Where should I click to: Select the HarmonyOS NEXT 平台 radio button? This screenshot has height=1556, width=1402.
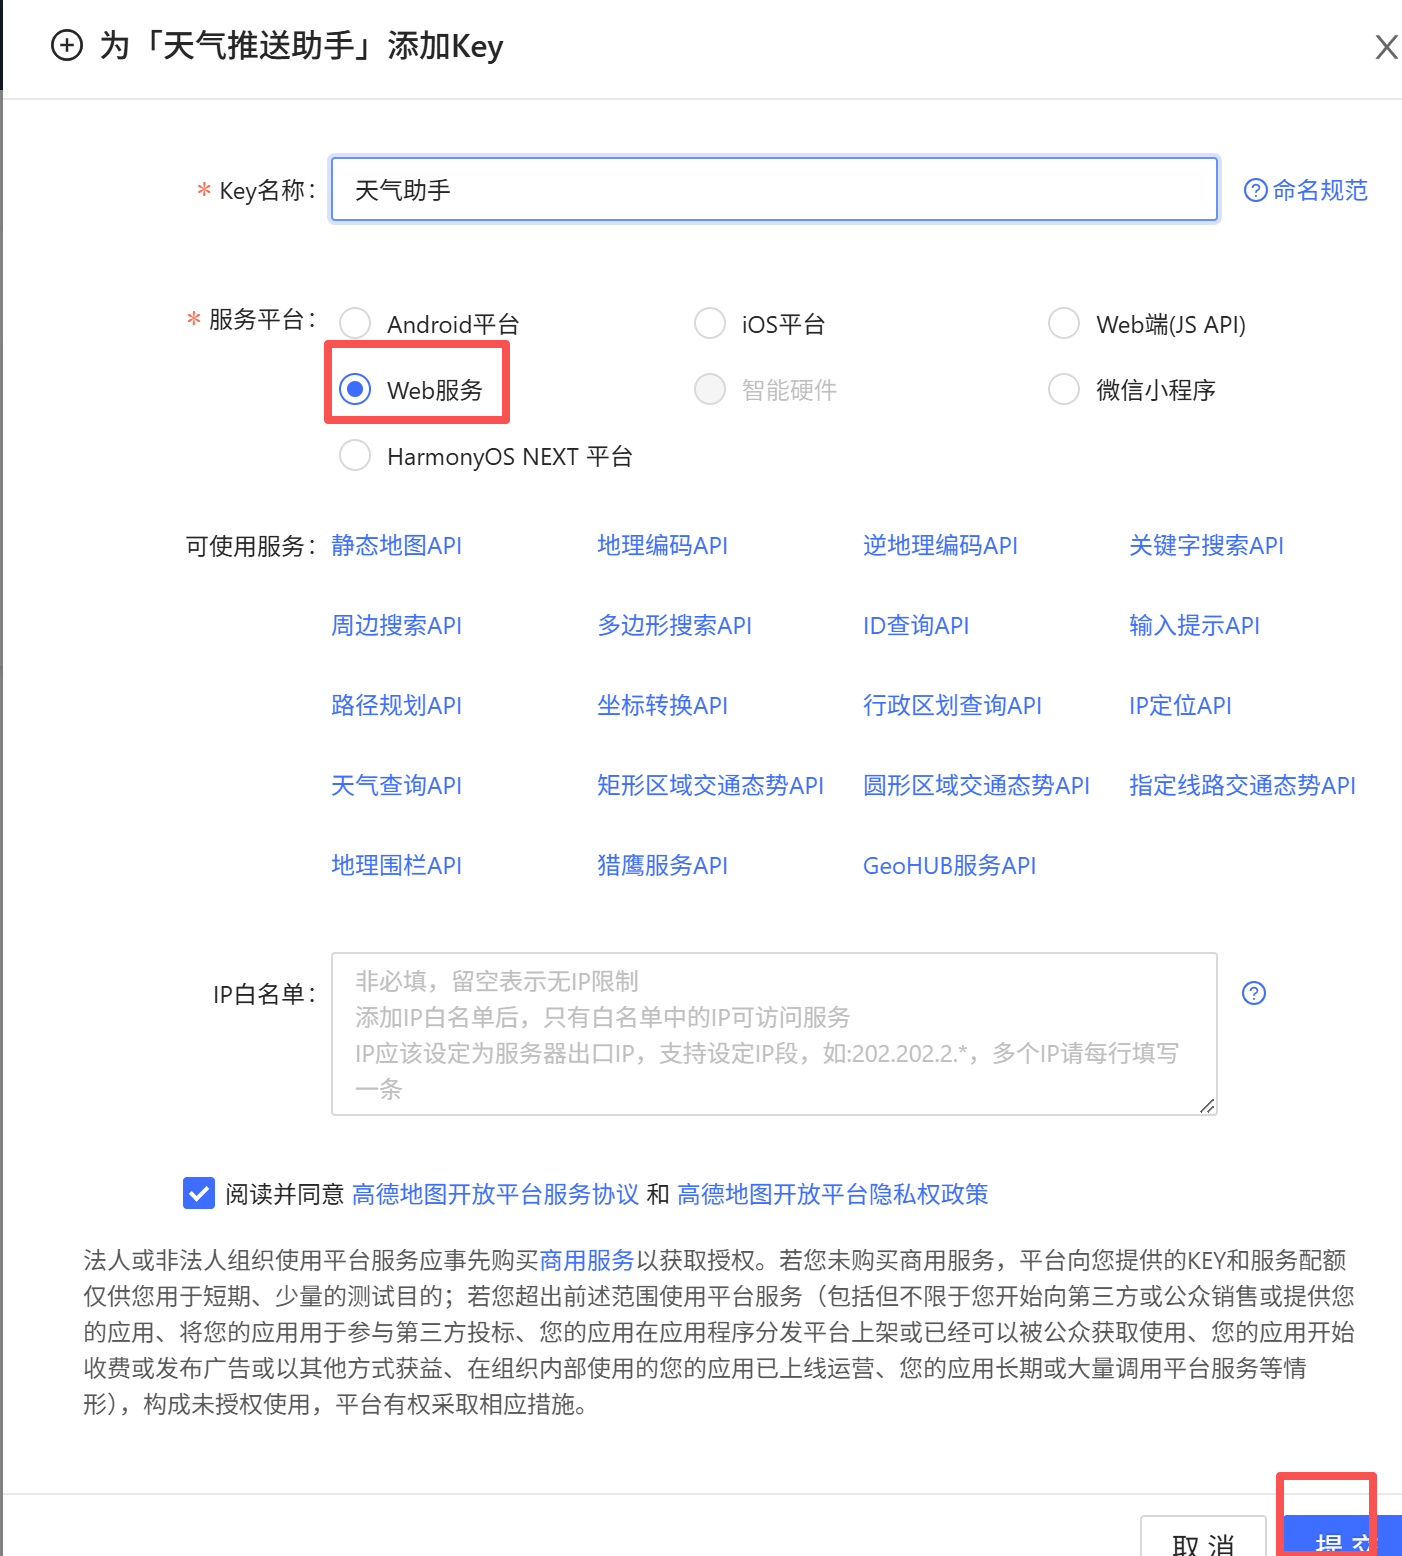[355, 455]
